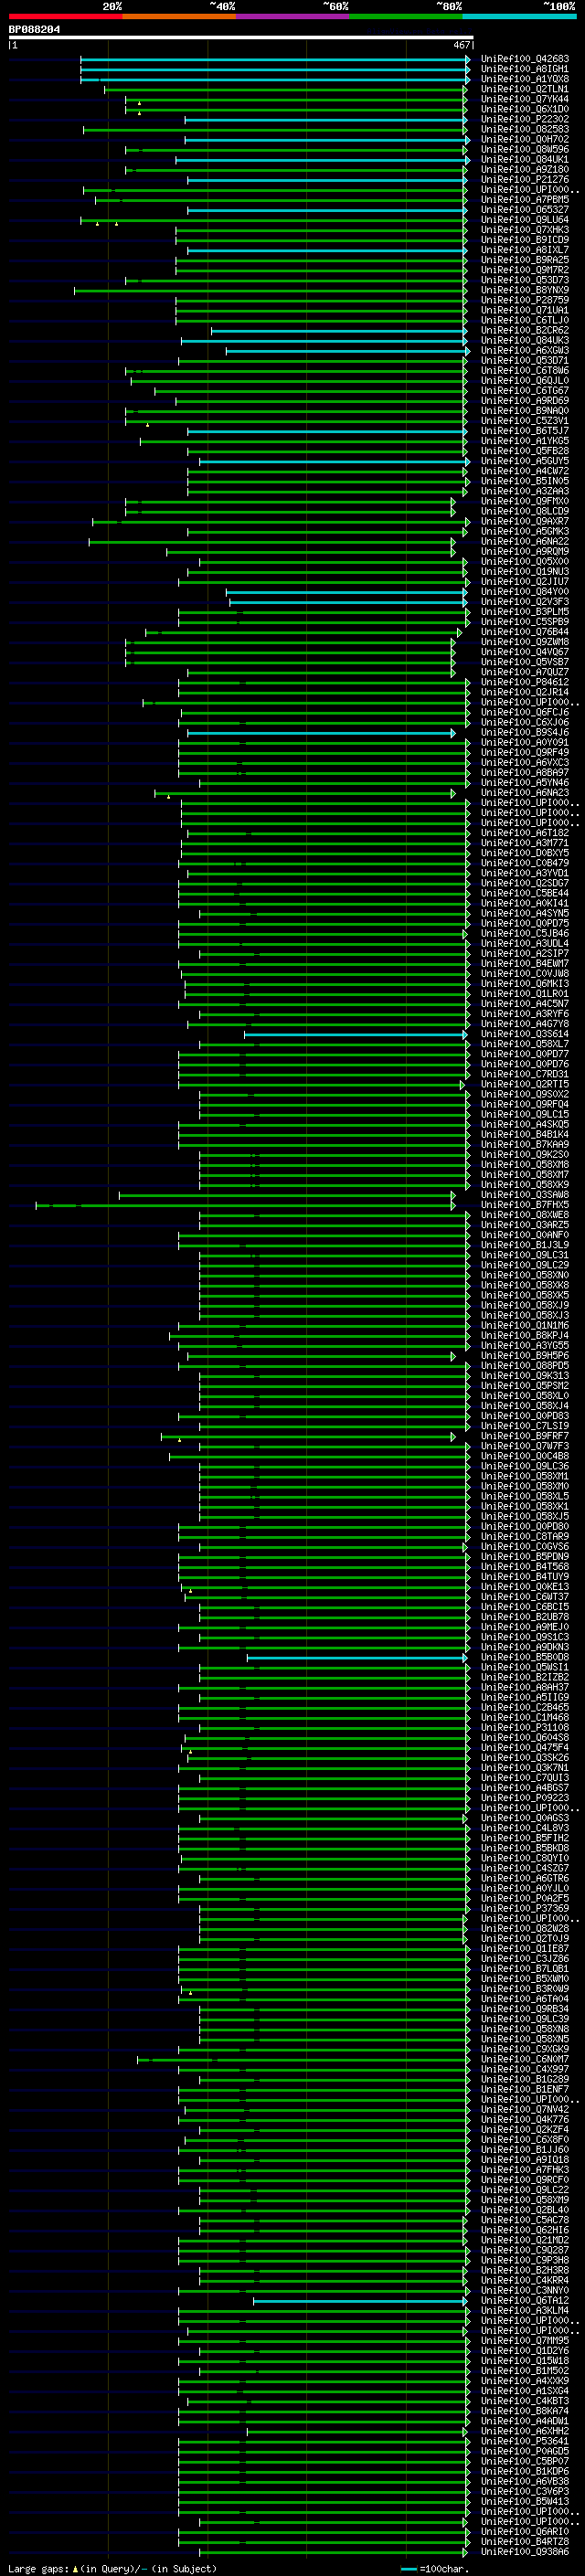Click the UniRef100_Q9LU64 label
Image resolution: width=585 pixels, height=2576 pixels.
pos(525,220)
